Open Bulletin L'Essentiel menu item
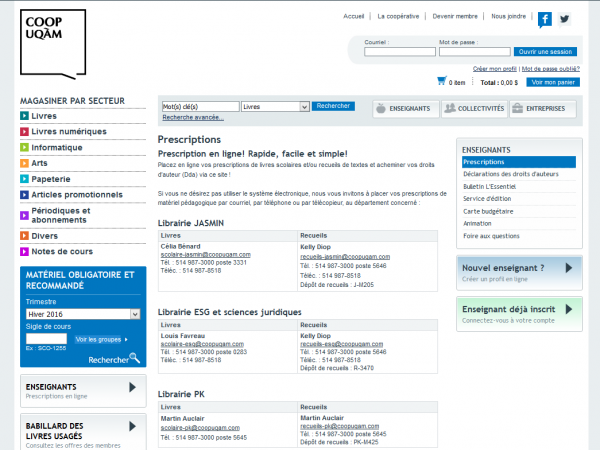The width and height of the screenshot is (600, 450). (489, 186)
